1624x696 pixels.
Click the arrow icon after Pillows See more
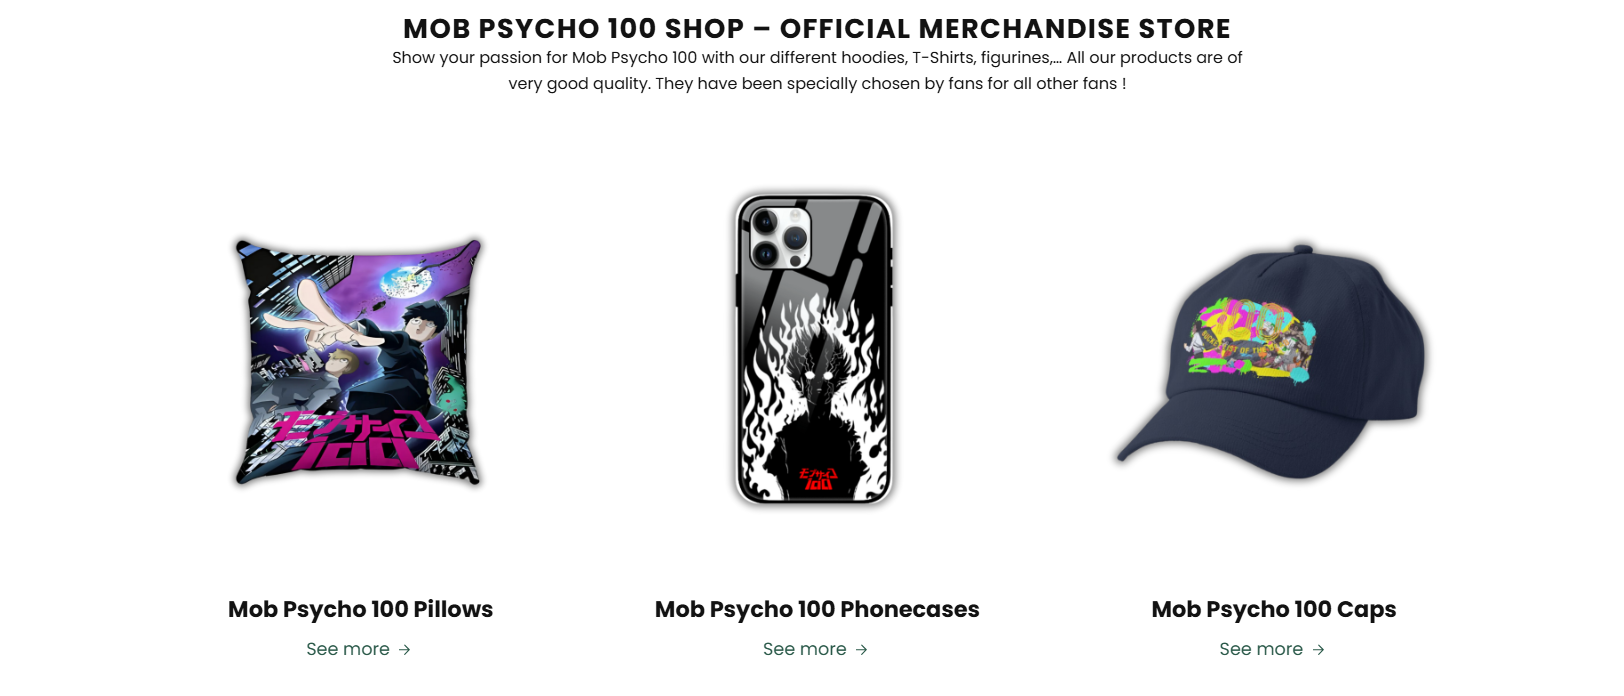404,650
